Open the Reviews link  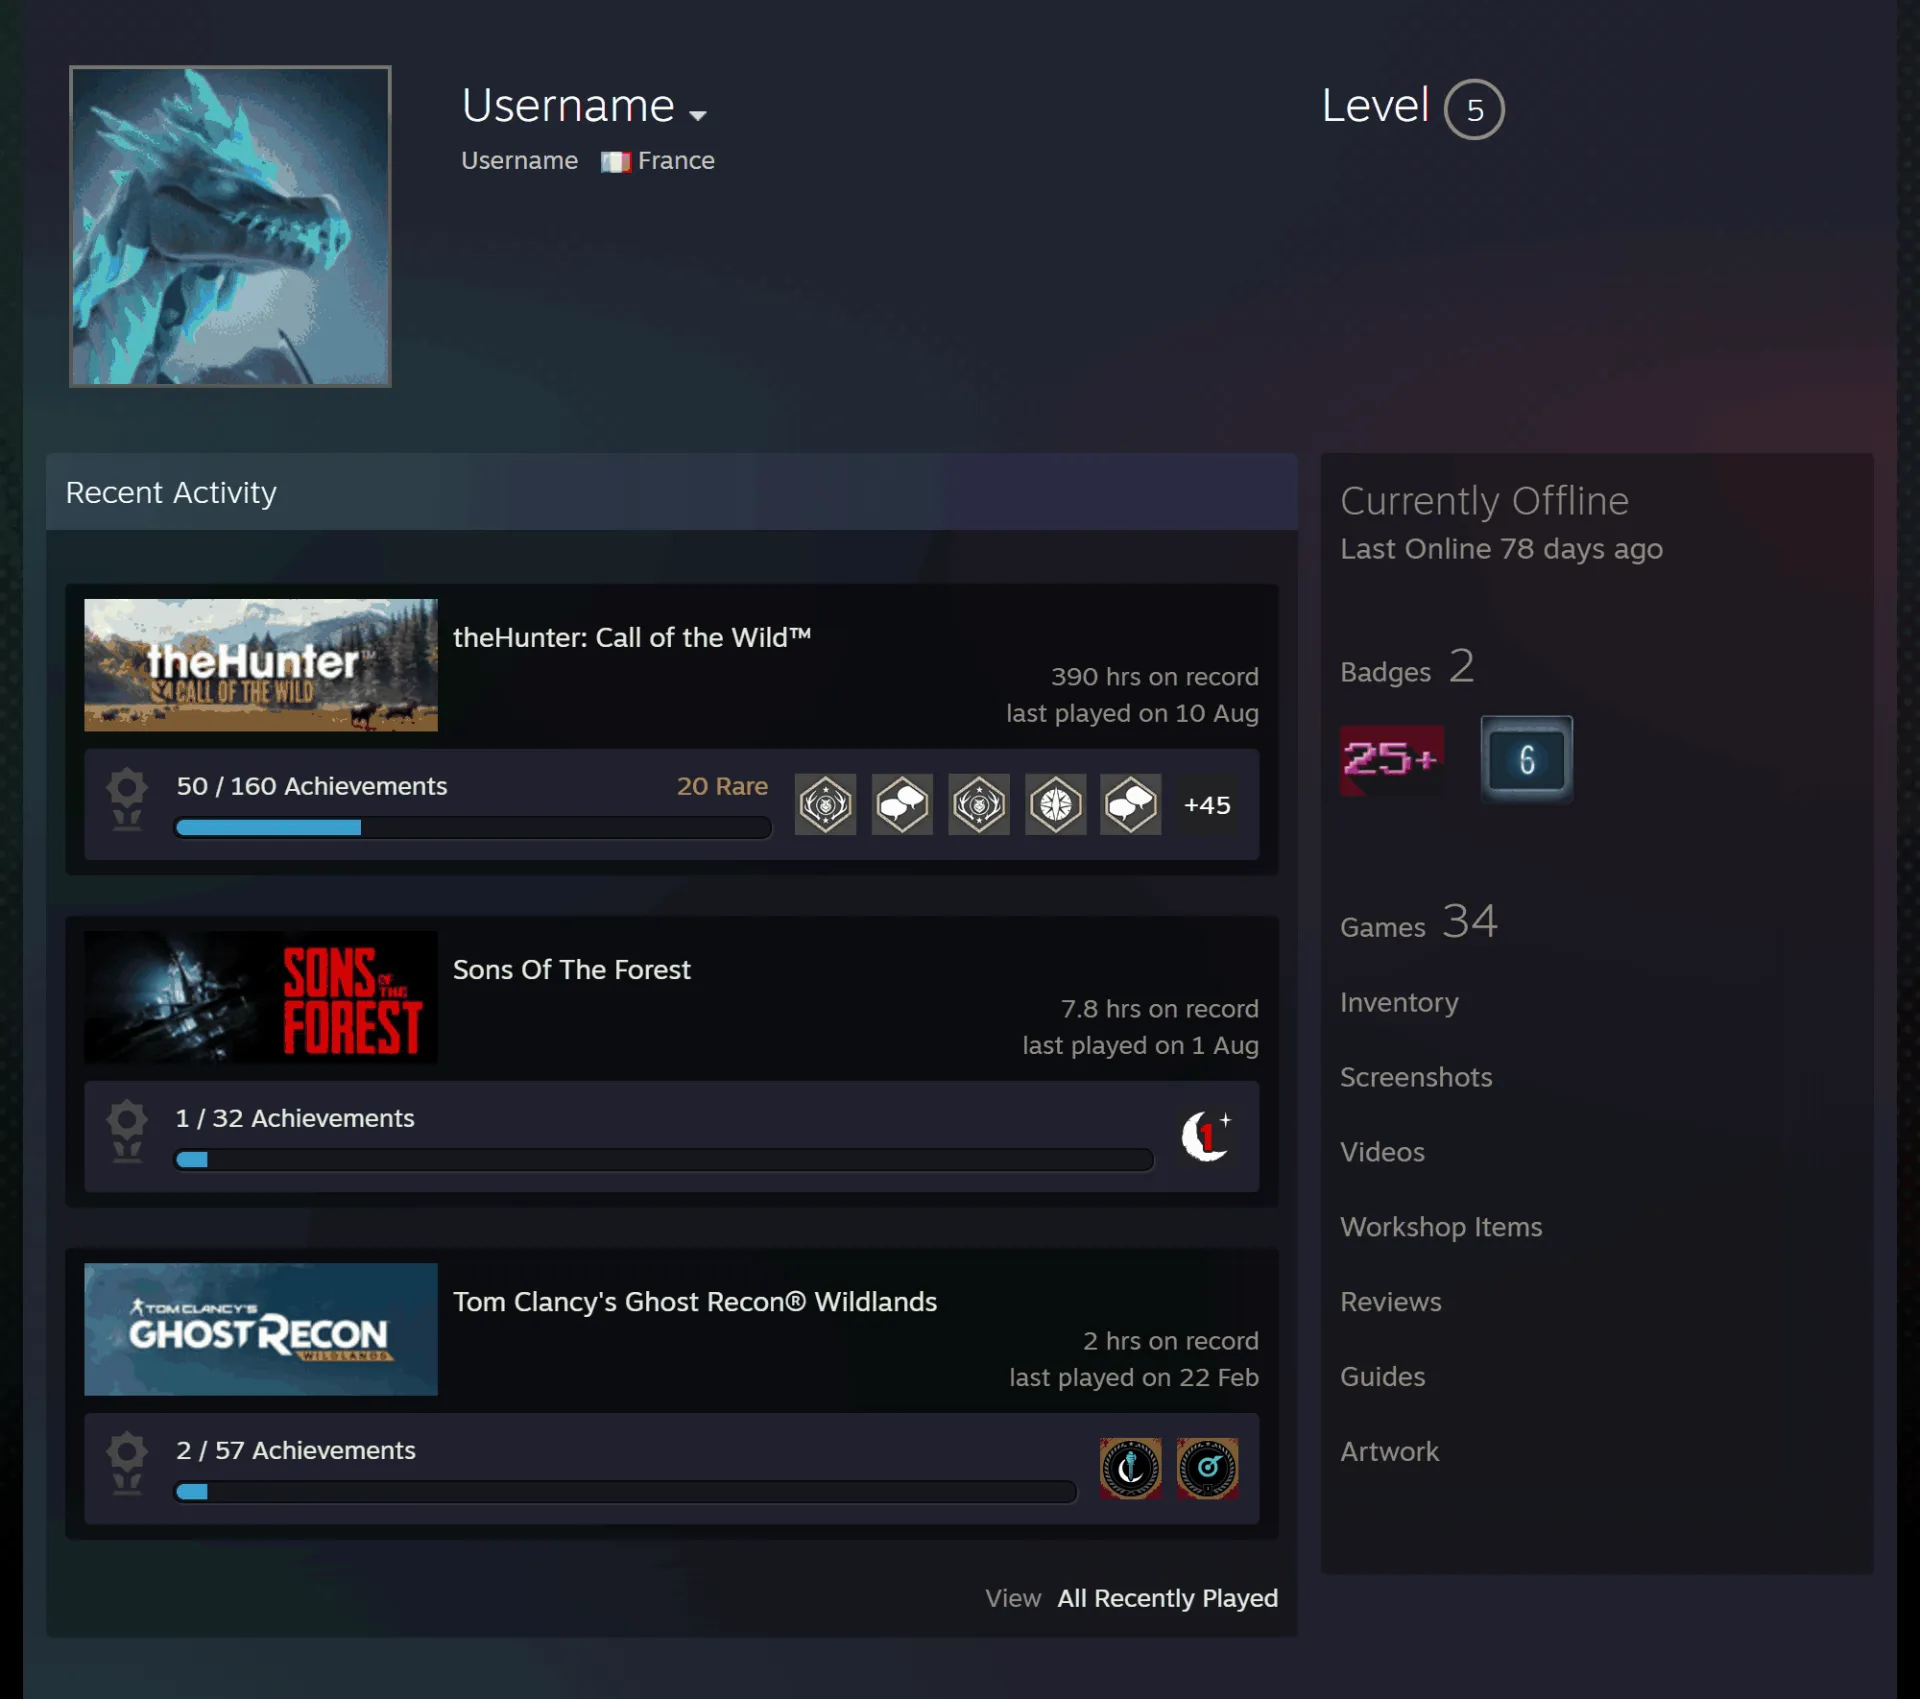click(1391, 1302)
